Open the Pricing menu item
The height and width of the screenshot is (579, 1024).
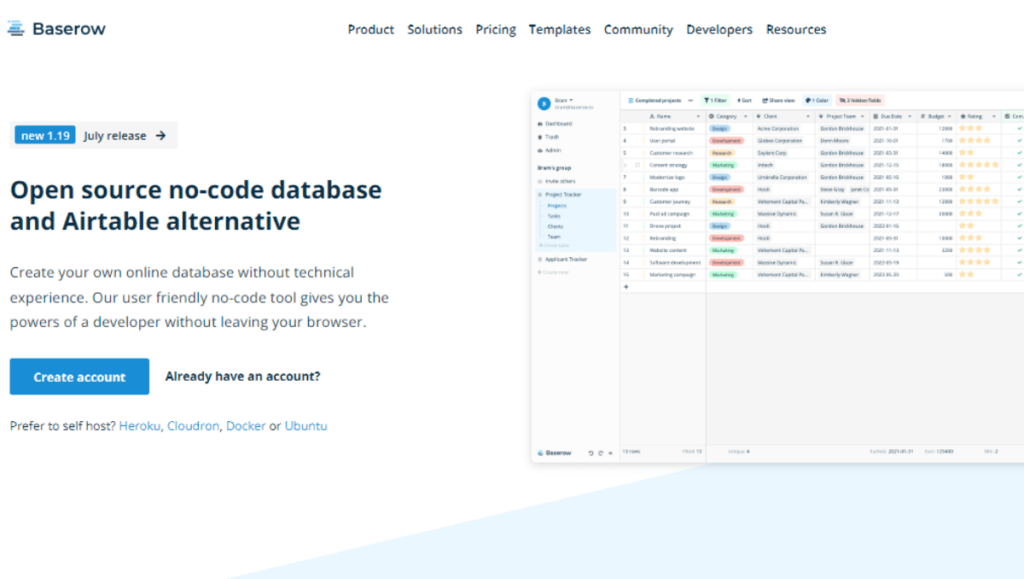(495, 29)
